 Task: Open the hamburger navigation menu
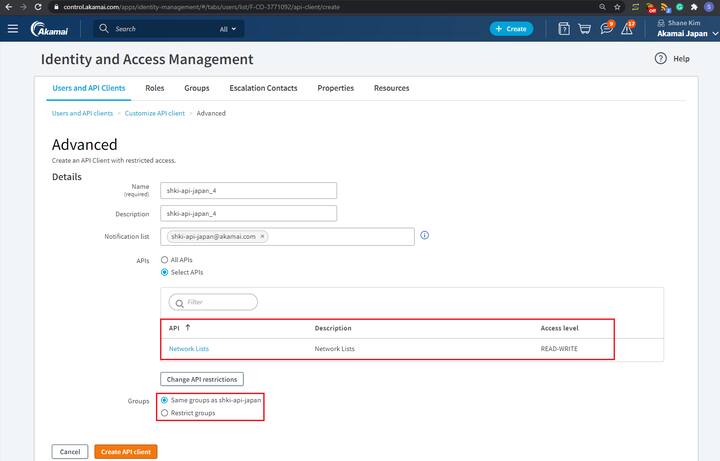click(x=13, y=28)
